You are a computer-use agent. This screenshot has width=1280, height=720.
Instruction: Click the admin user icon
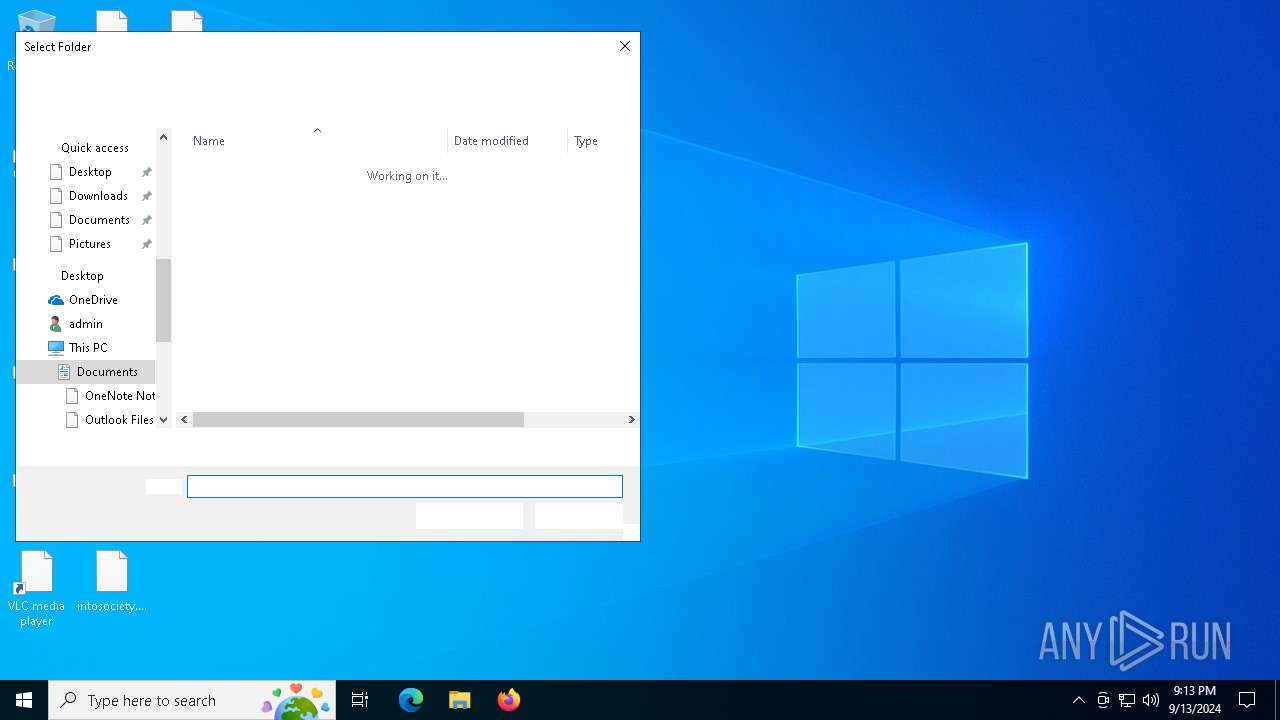[56, 324]
